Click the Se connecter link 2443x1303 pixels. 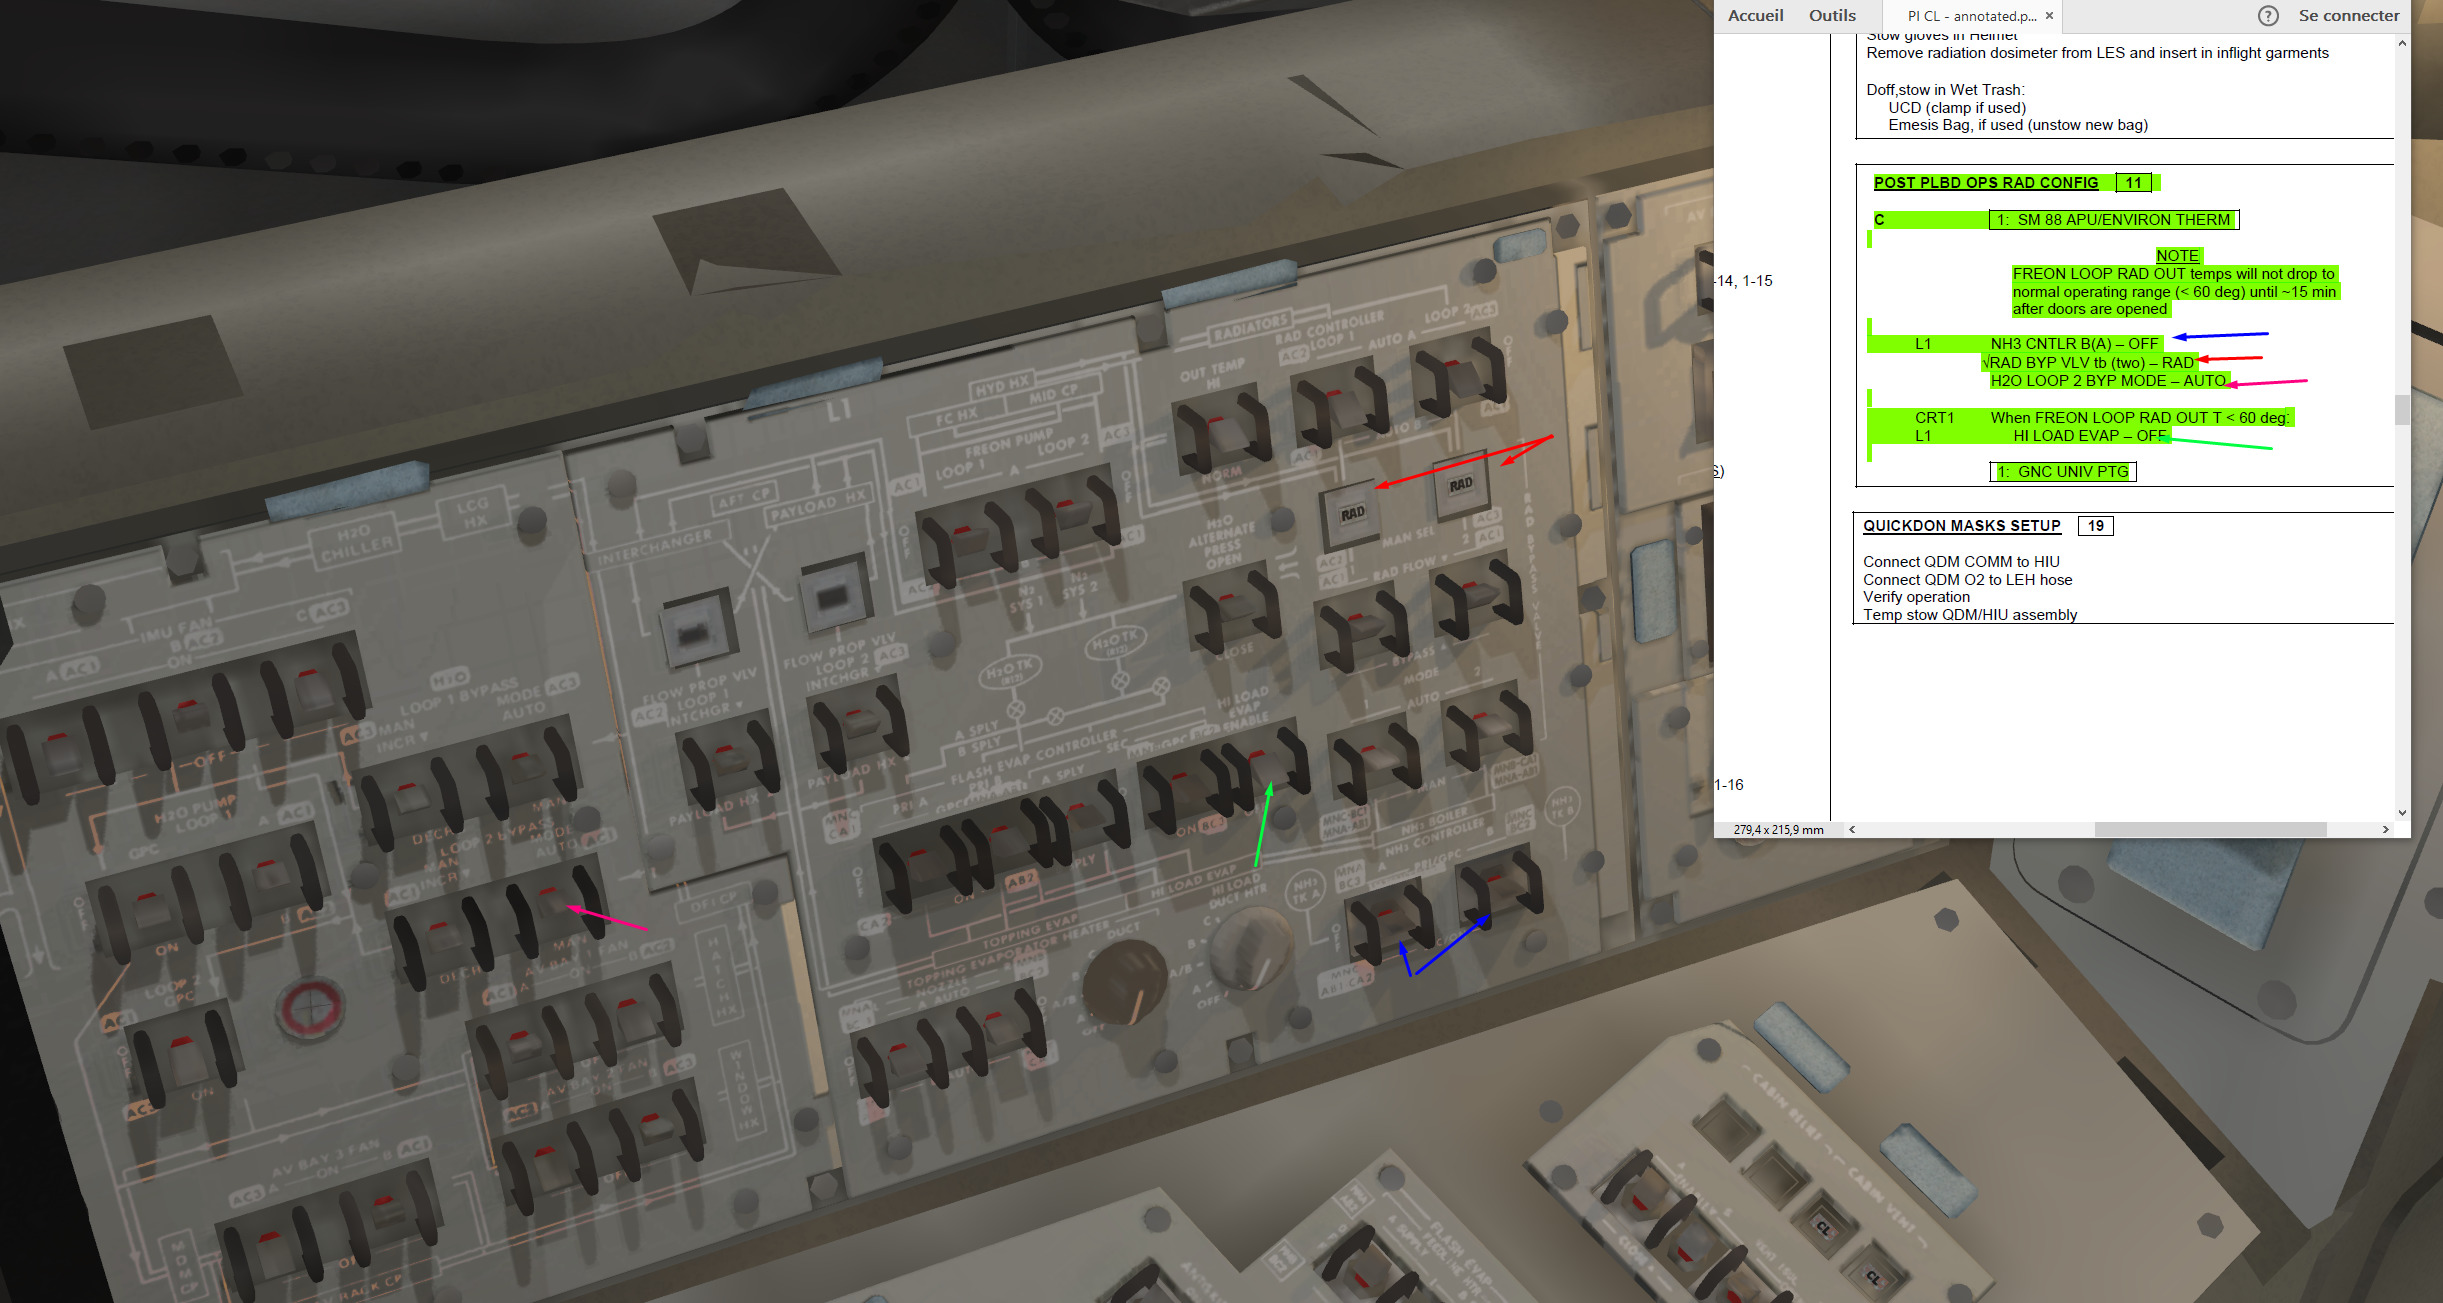[2348, 16]
